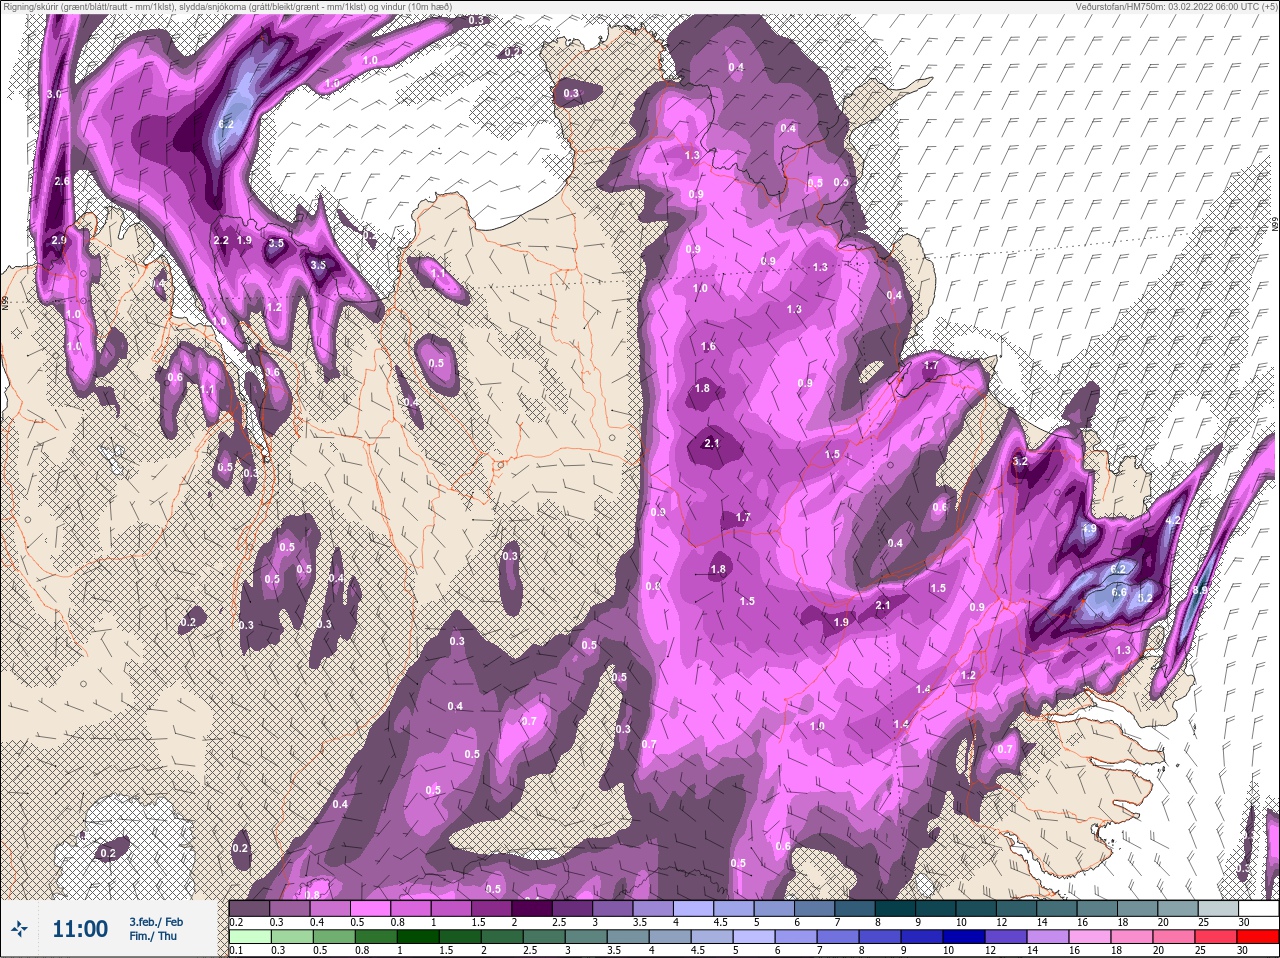Select the 0.2 swatch in upper legend row

[249, 908]
